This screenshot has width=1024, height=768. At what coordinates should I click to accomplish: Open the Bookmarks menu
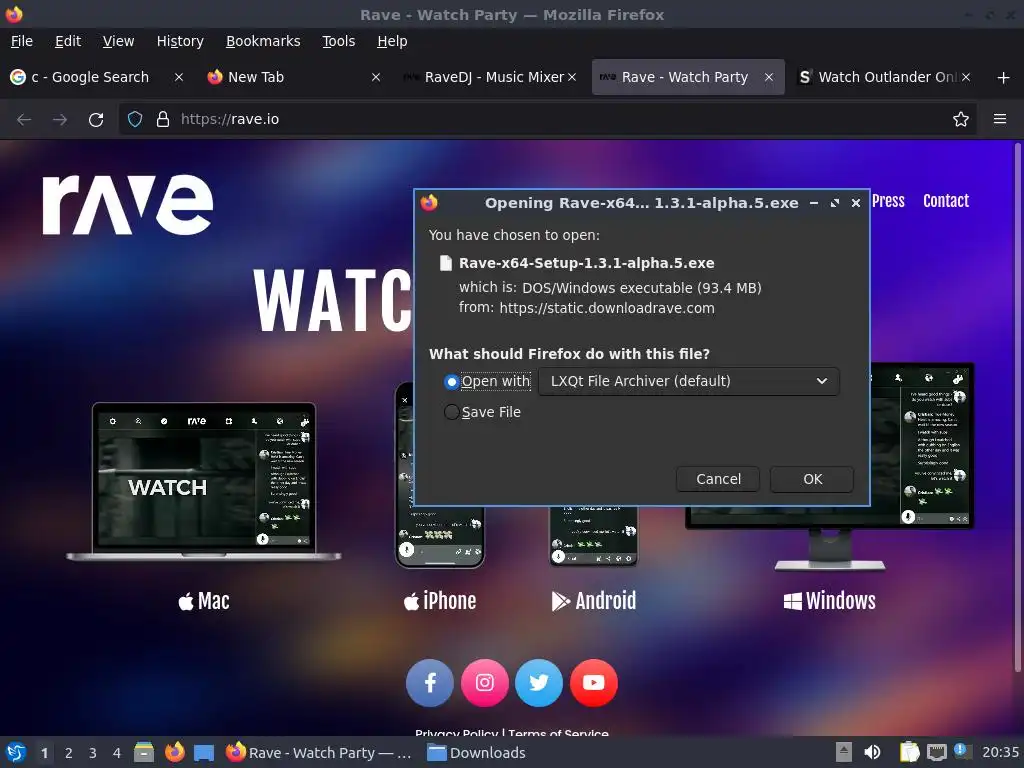(263, 41)
